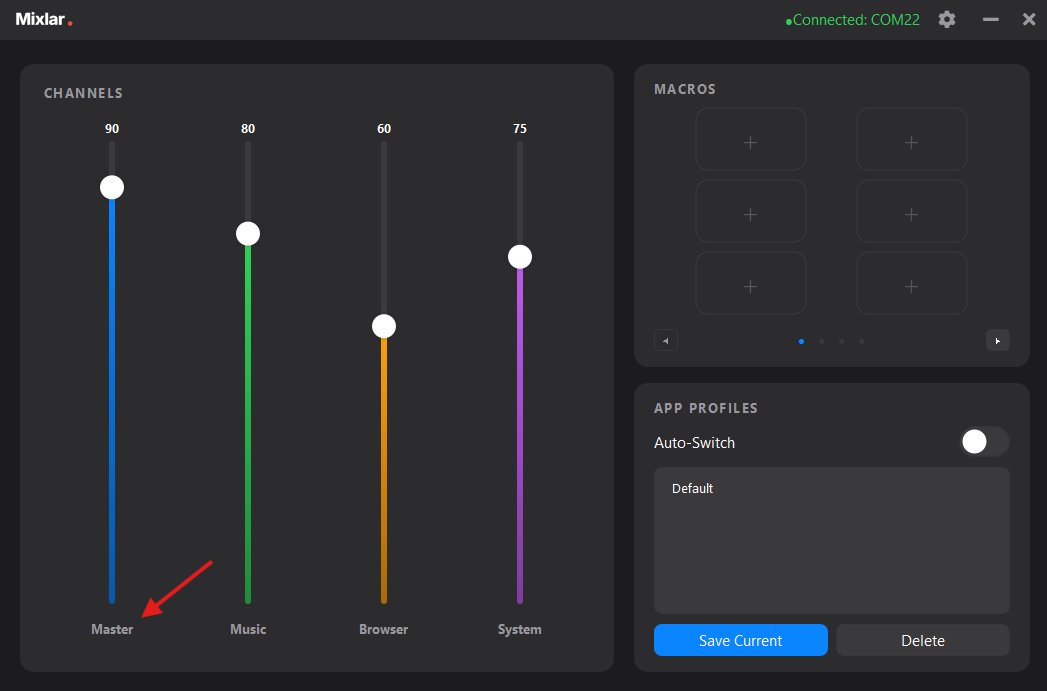Screen dimensions: 1047x691
Task: Select the fourth macro page dot
Action: point(861,341)
